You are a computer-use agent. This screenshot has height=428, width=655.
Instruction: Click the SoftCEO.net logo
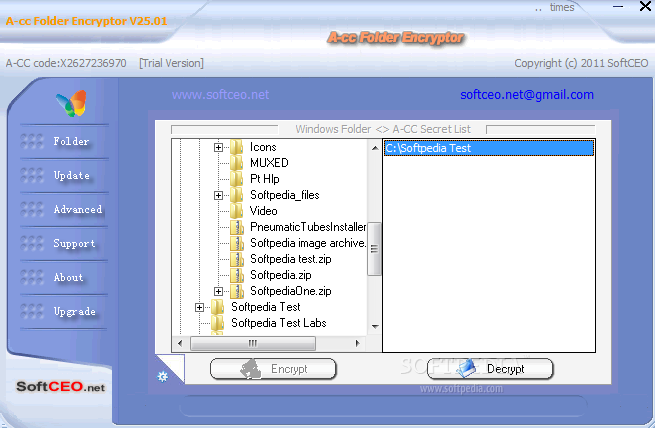(x=60, y=387)
